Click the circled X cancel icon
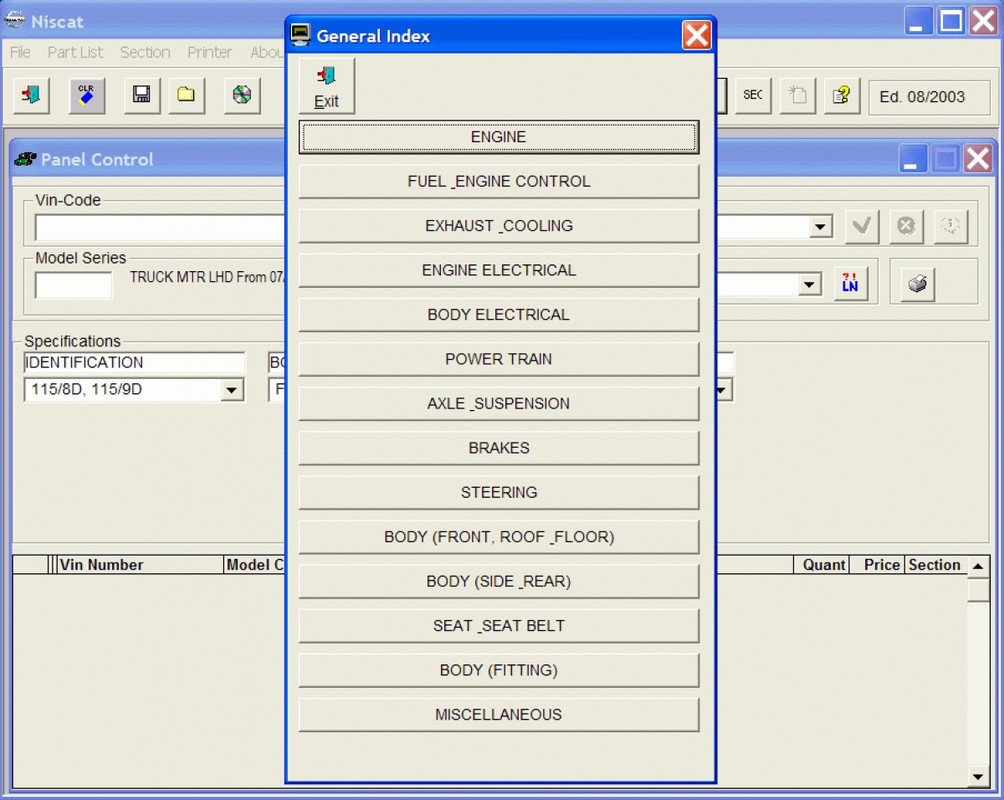The image size is (1004, 800). point(906,226)
